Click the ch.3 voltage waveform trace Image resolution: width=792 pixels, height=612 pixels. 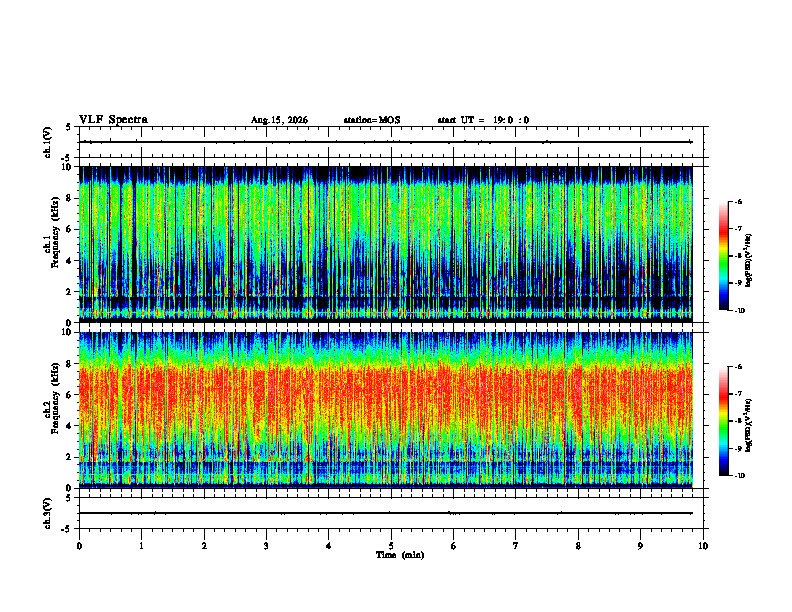click(386, 513)
